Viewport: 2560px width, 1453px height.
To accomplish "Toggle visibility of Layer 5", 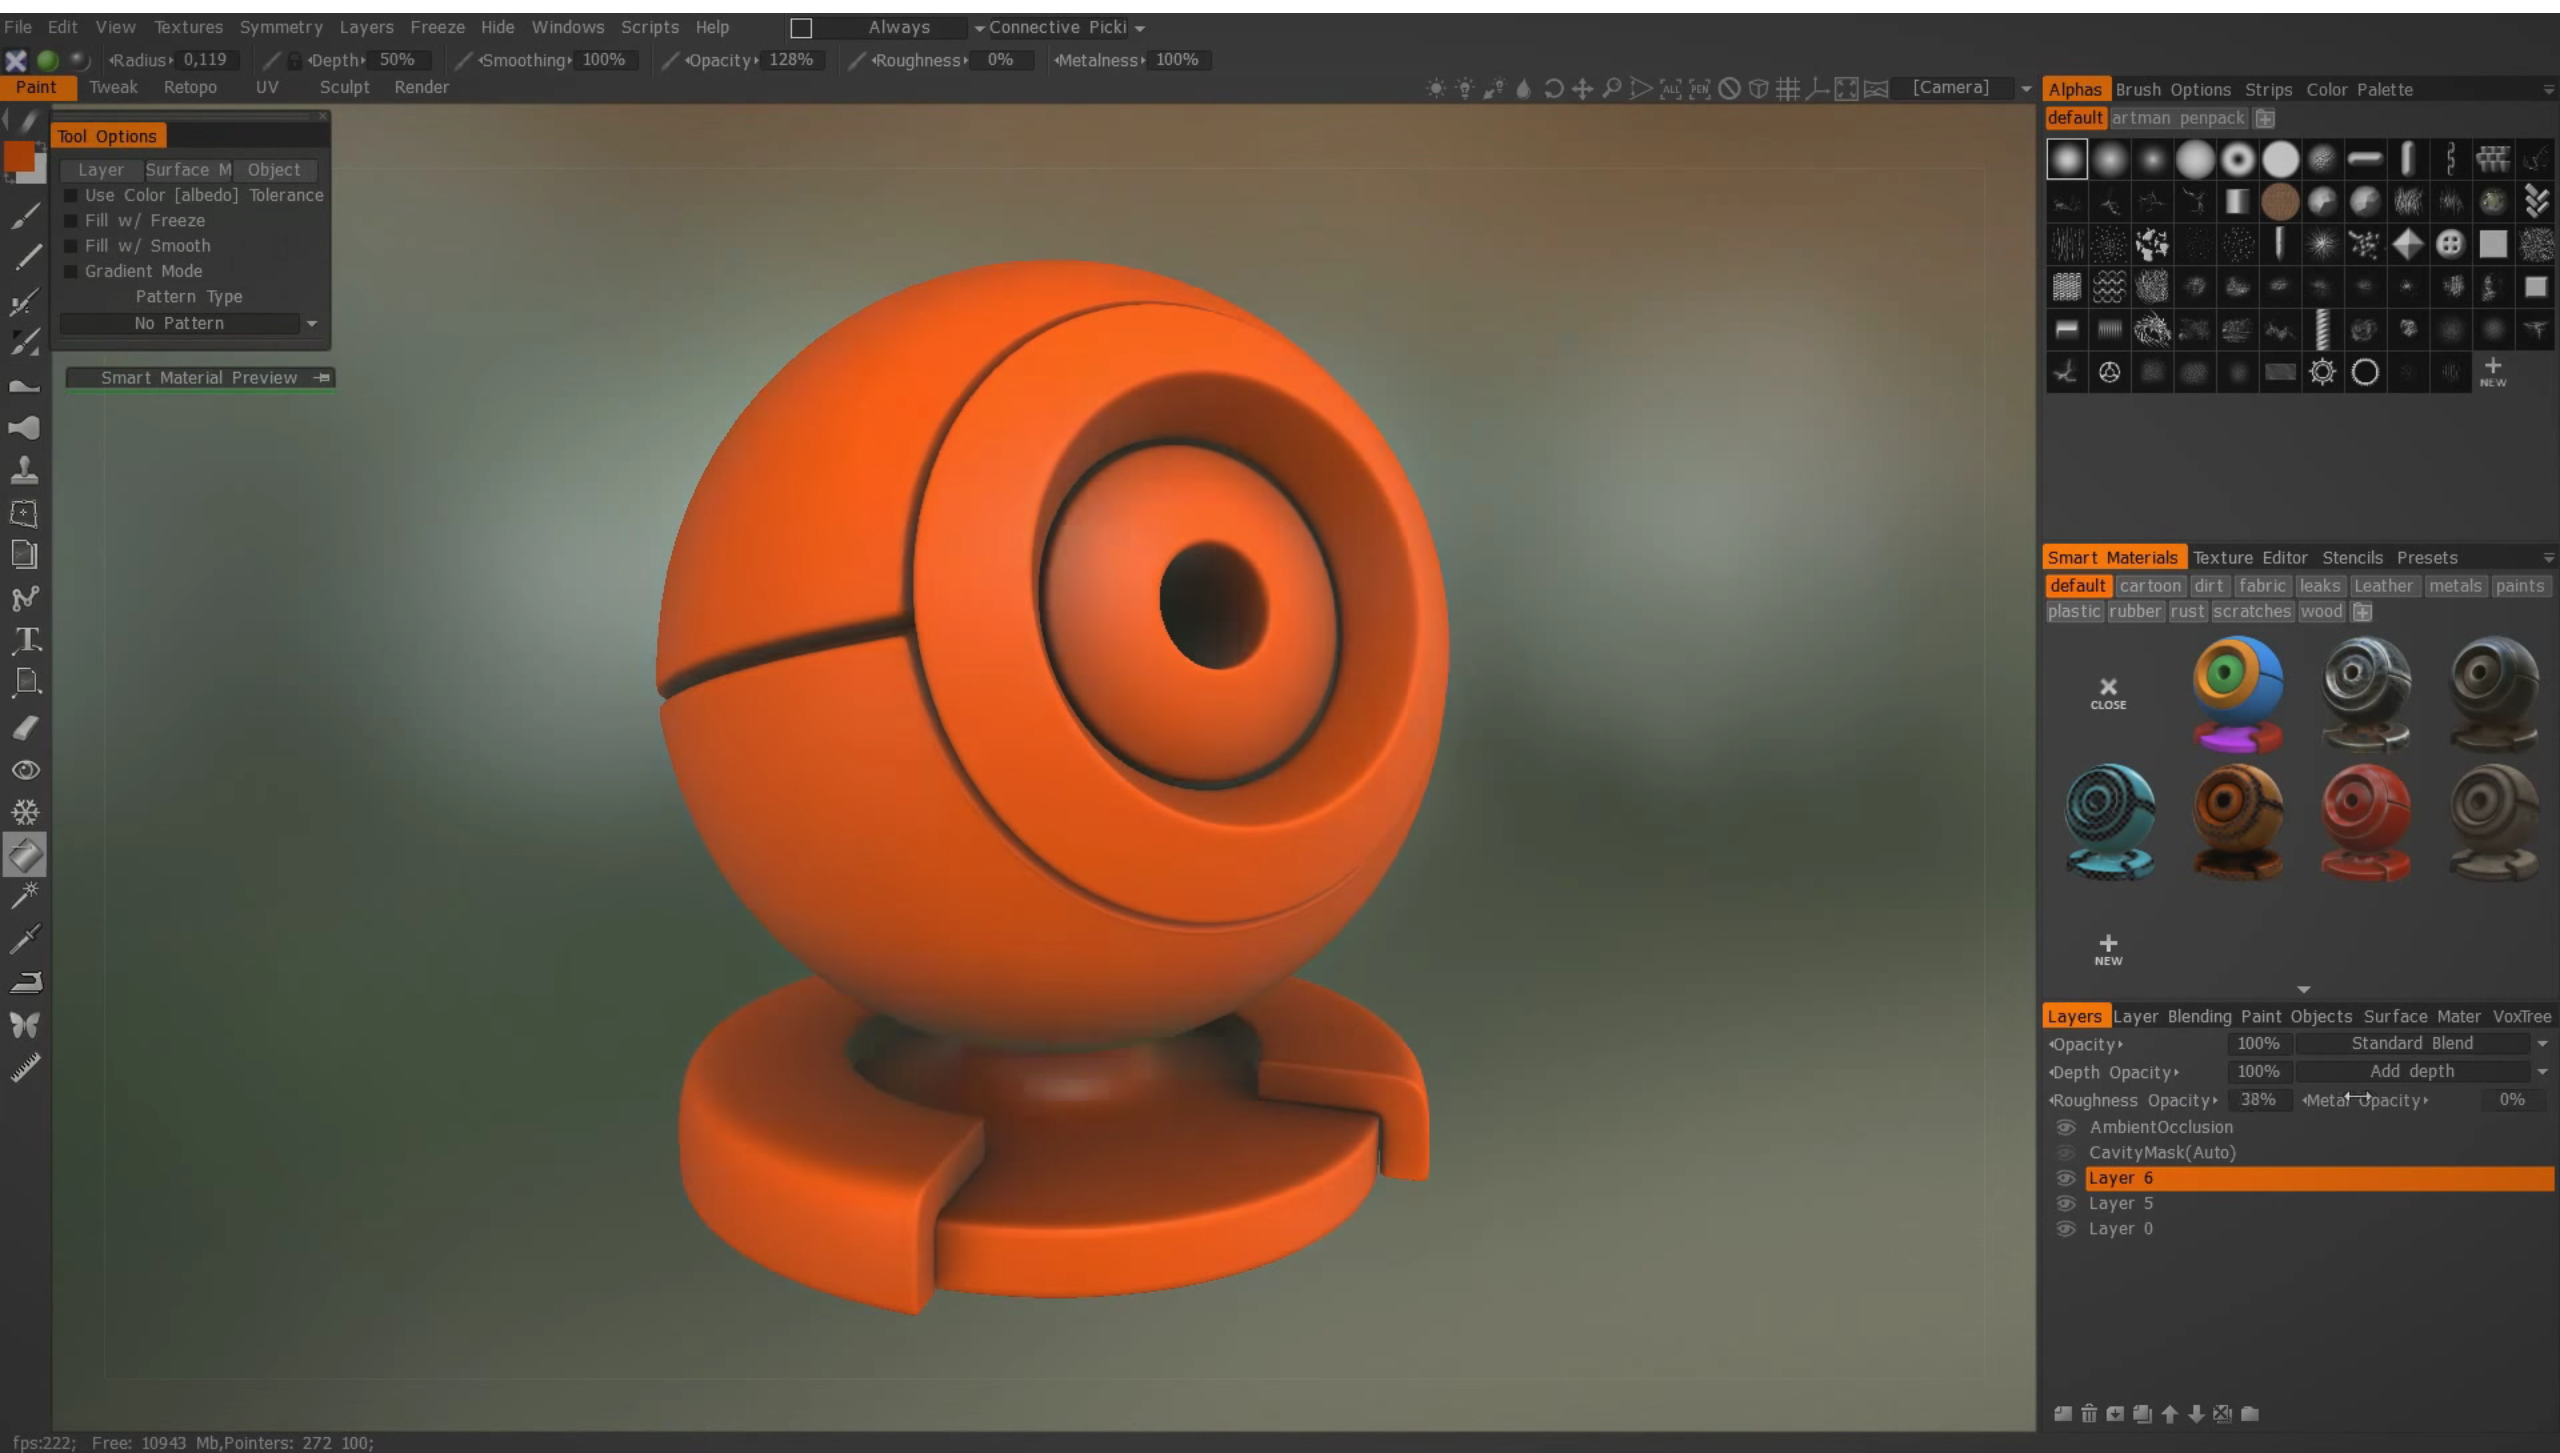I will [x=2066, y=1203].
